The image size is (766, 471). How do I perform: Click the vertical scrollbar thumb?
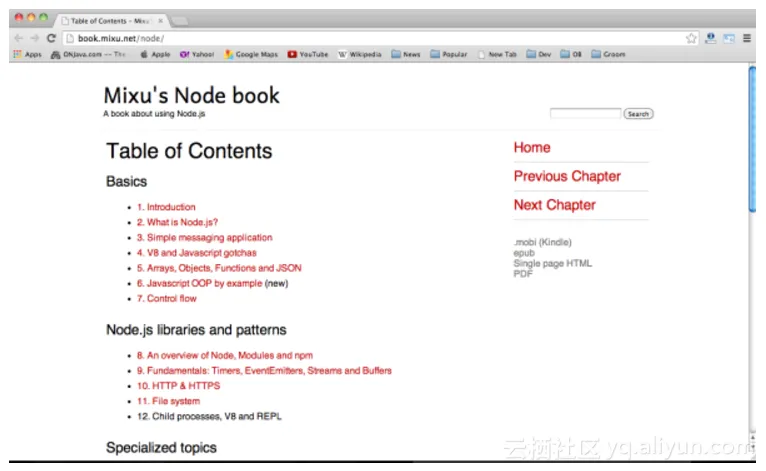click(x=752, y=139)
